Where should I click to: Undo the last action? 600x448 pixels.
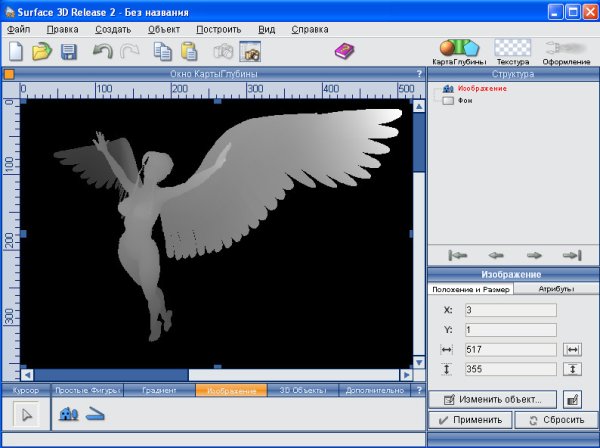(102, 50)
